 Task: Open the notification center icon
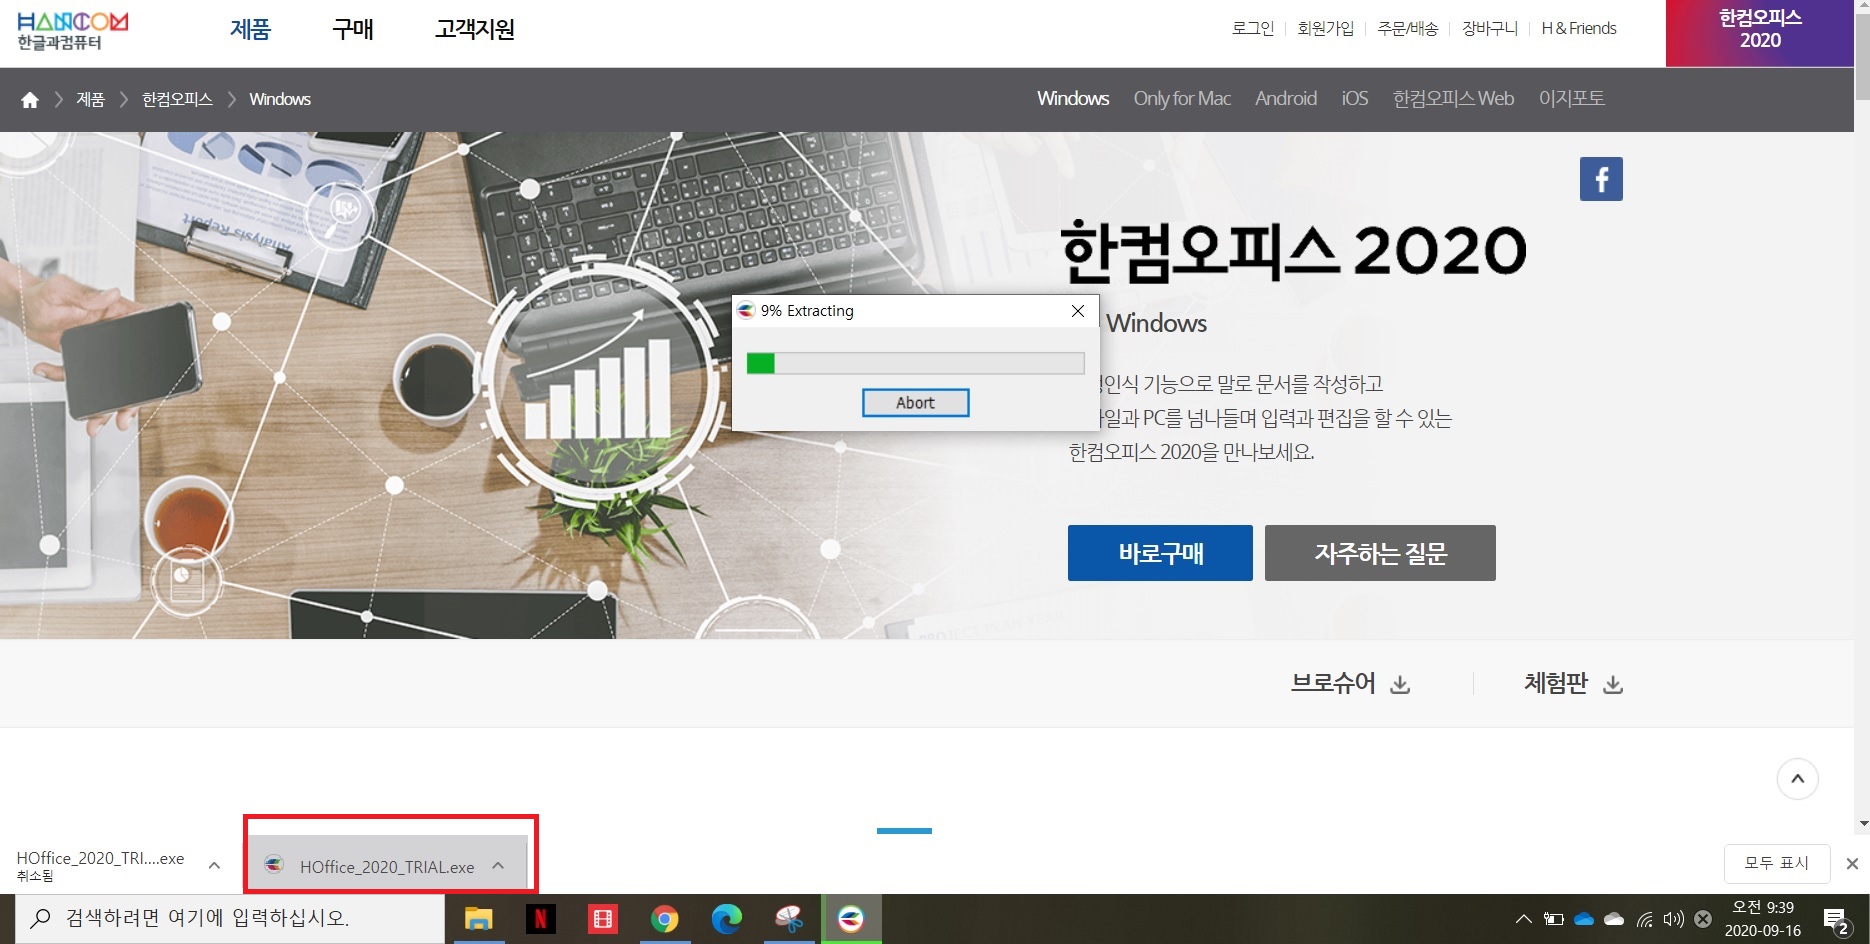click(1837, 920)
